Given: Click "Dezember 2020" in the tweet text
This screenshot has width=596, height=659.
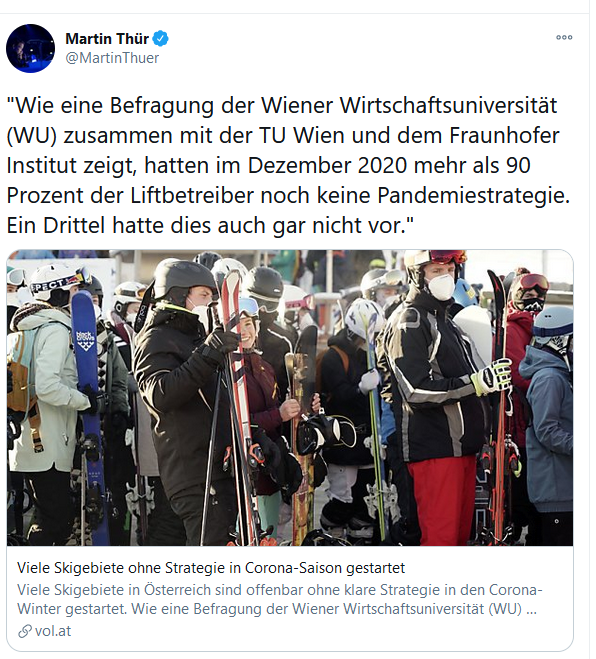Looking at the screenshot, I should click(327, 165).
